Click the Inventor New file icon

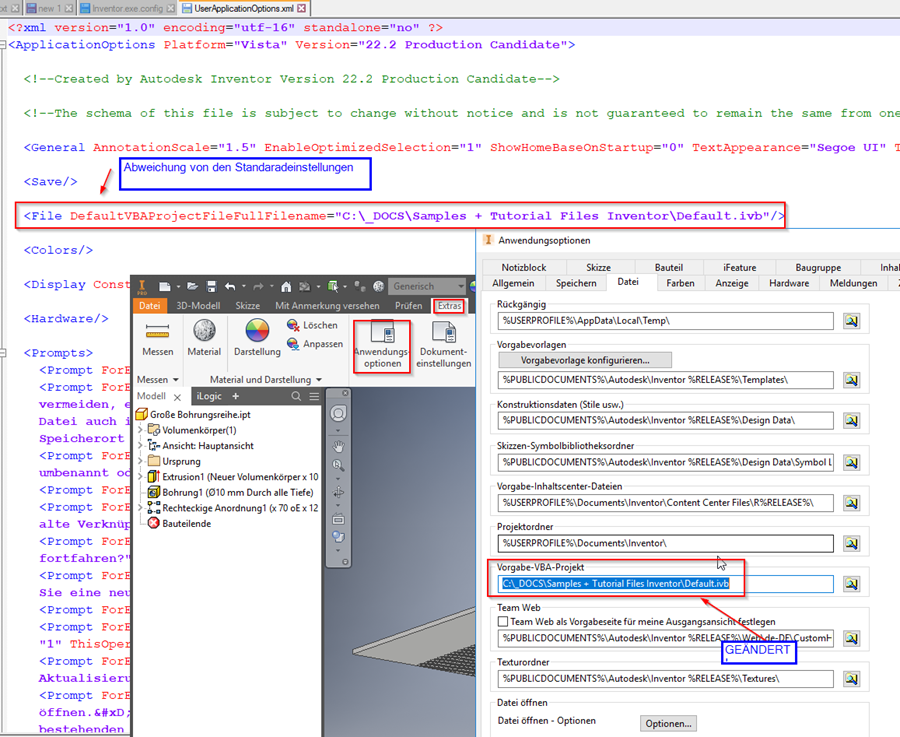click(x=165, y=286)
